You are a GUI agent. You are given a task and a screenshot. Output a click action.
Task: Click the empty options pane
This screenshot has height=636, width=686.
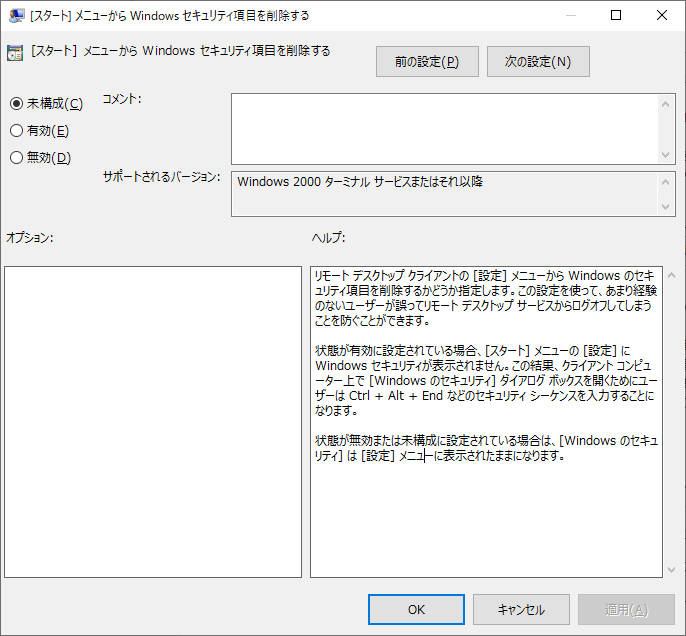click(153, 422)
